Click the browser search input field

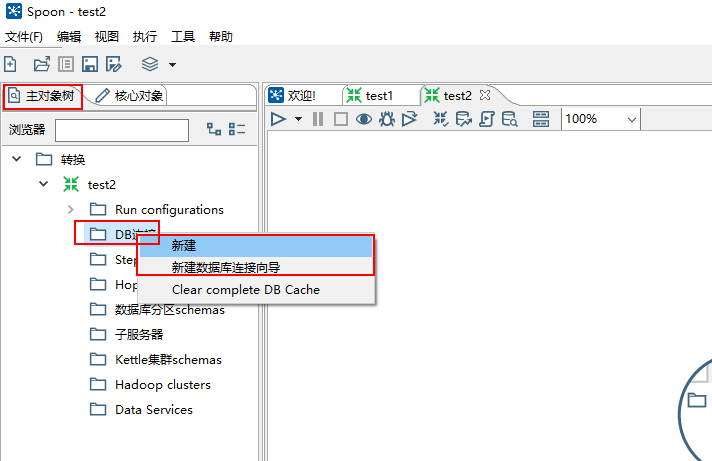pyautogui.click(x=122, y=130)
